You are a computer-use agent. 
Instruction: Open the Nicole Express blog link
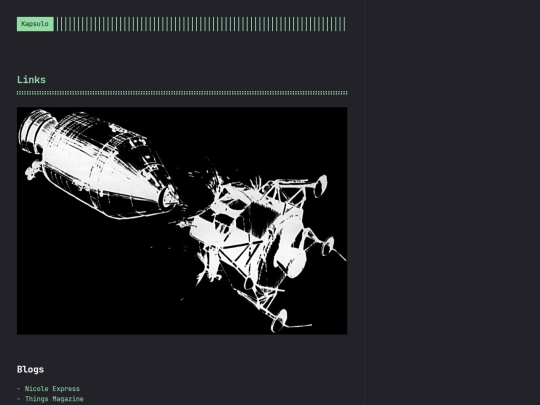click(x=52, y=389)
